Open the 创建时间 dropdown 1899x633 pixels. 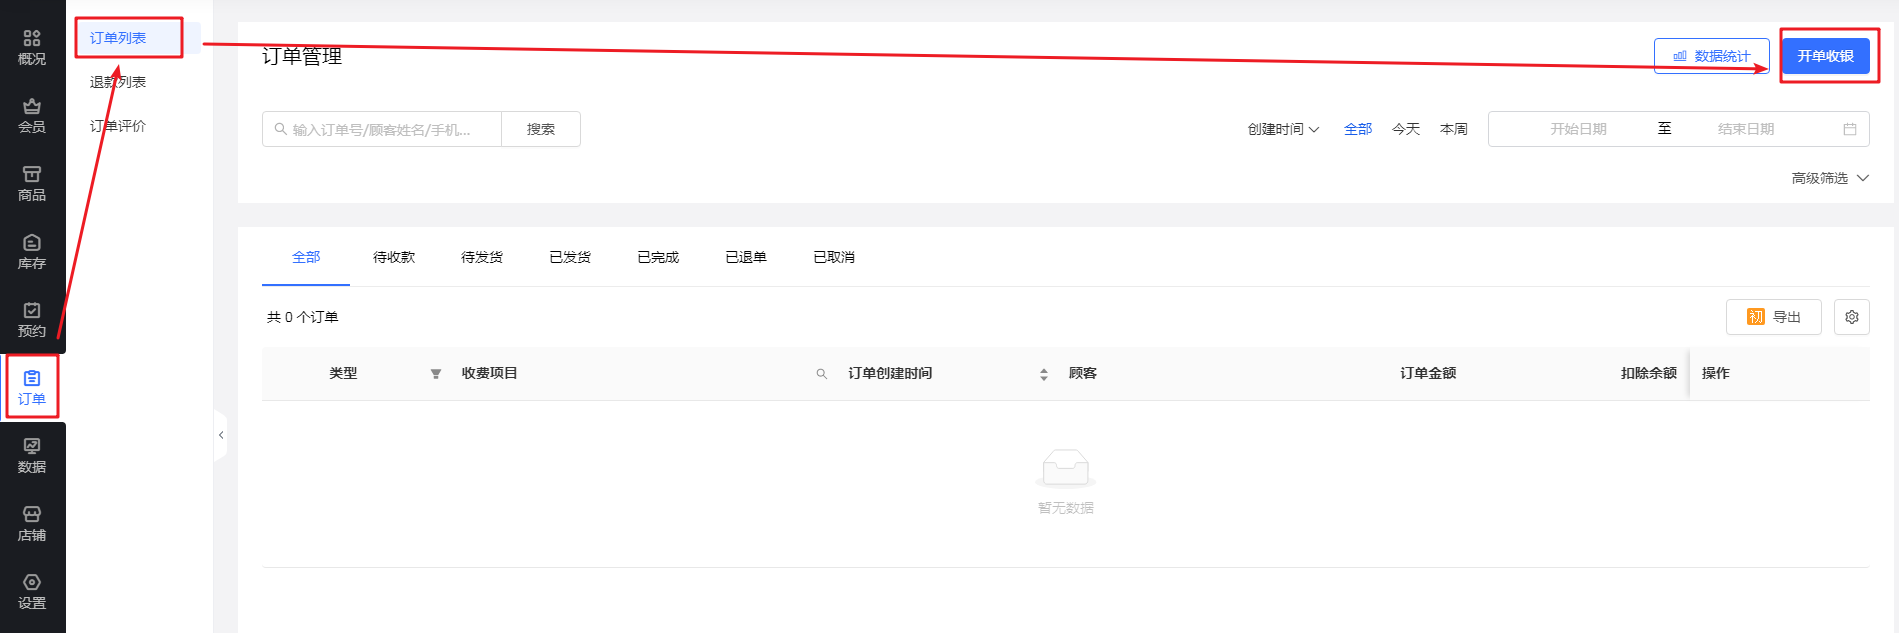(x=1283, y=129)
